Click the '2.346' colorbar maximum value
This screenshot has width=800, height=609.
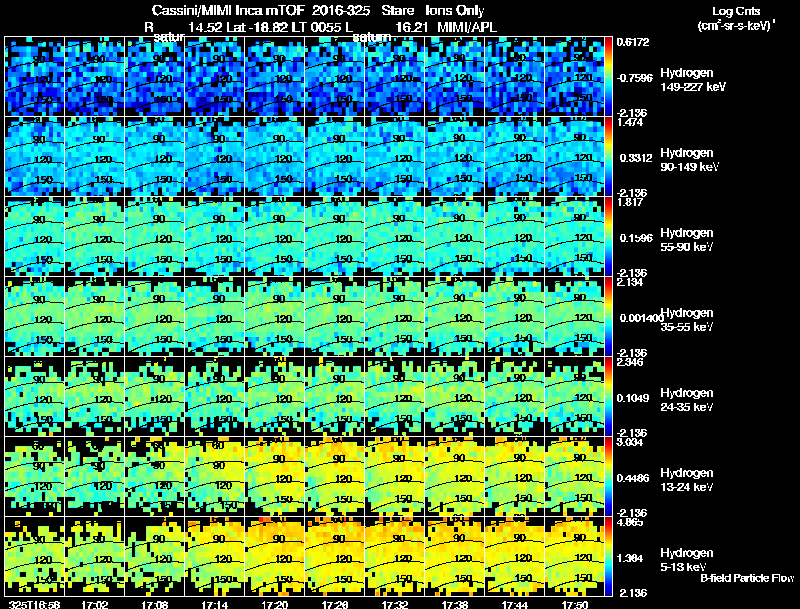coord(631,363)
